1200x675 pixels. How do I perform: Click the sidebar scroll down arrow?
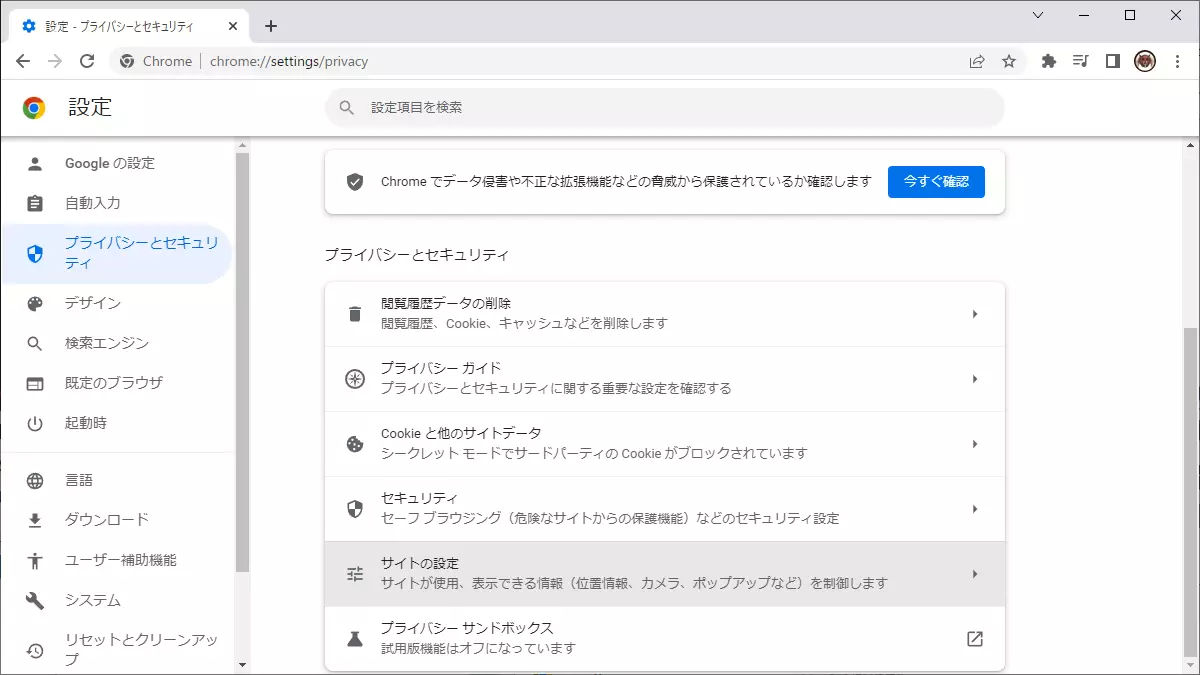click(242, 665)
